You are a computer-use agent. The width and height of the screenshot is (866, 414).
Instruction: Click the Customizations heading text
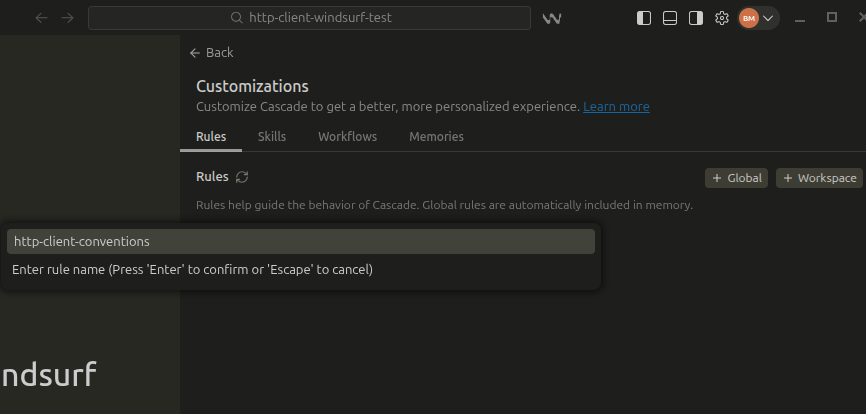(252, 86)
